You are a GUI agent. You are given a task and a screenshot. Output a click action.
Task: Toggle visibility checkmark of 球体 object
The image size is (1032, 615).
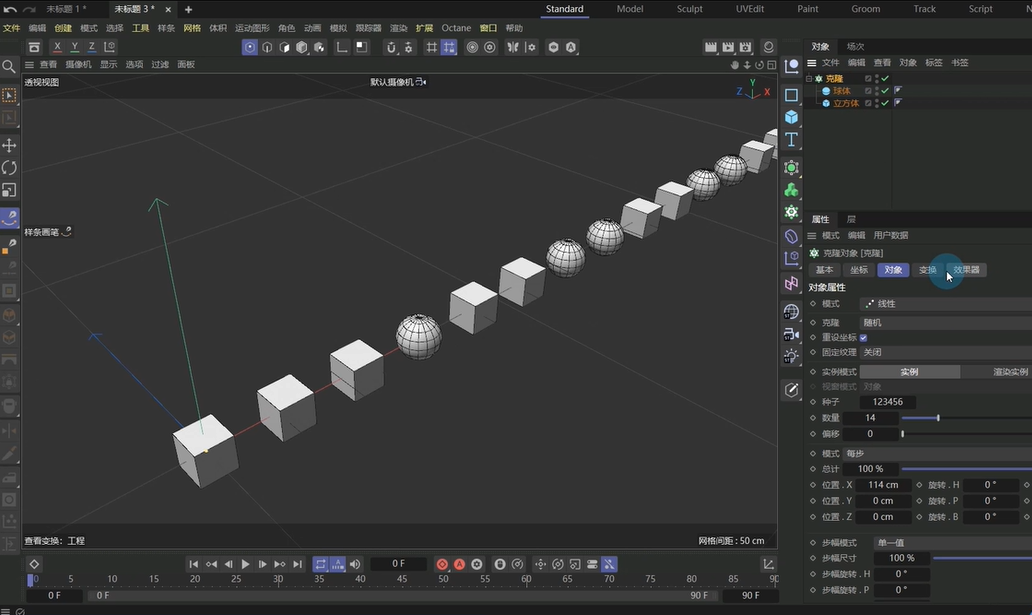[x=885, y=91]
